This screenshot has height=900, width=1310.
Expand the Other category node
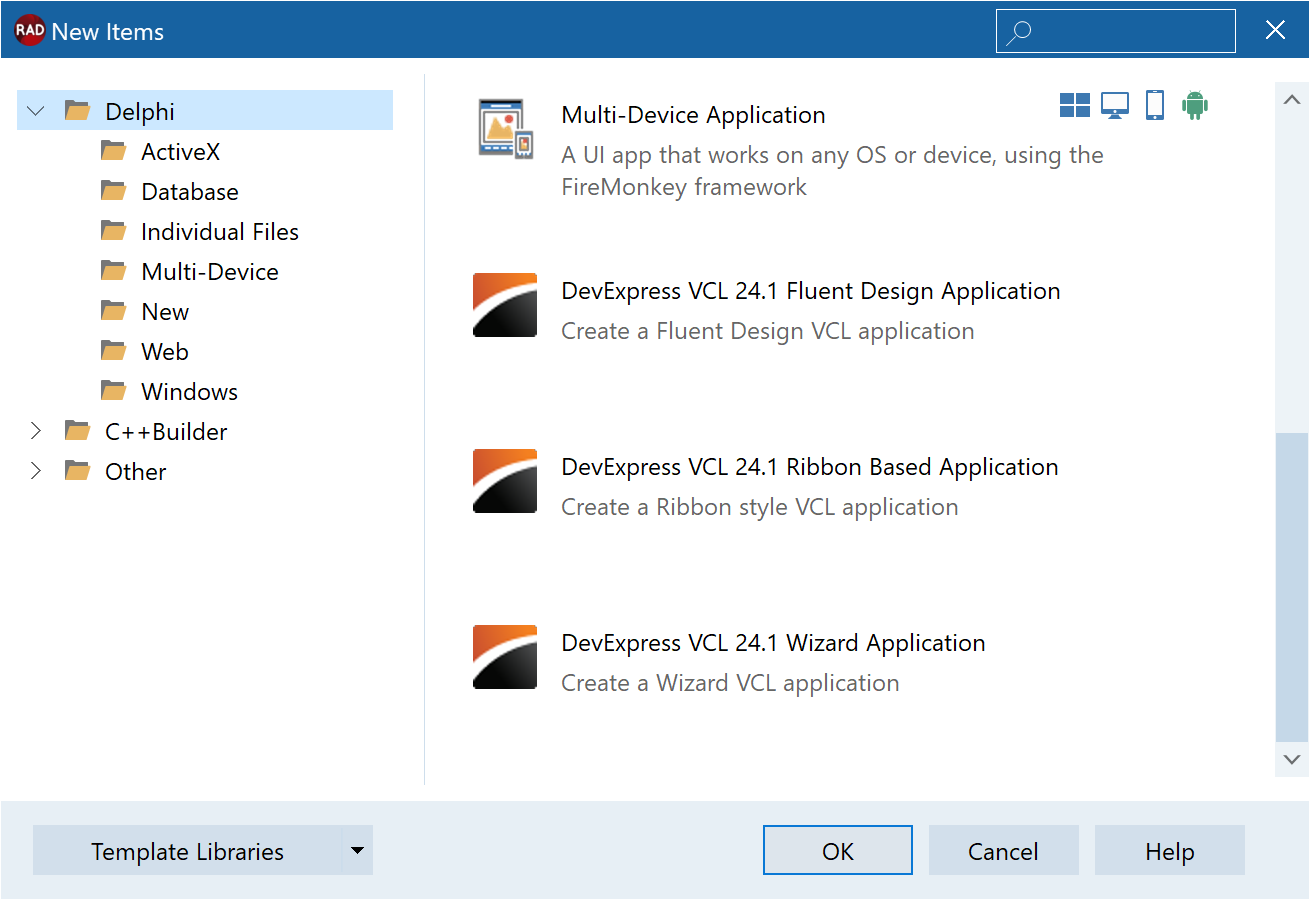36,471
